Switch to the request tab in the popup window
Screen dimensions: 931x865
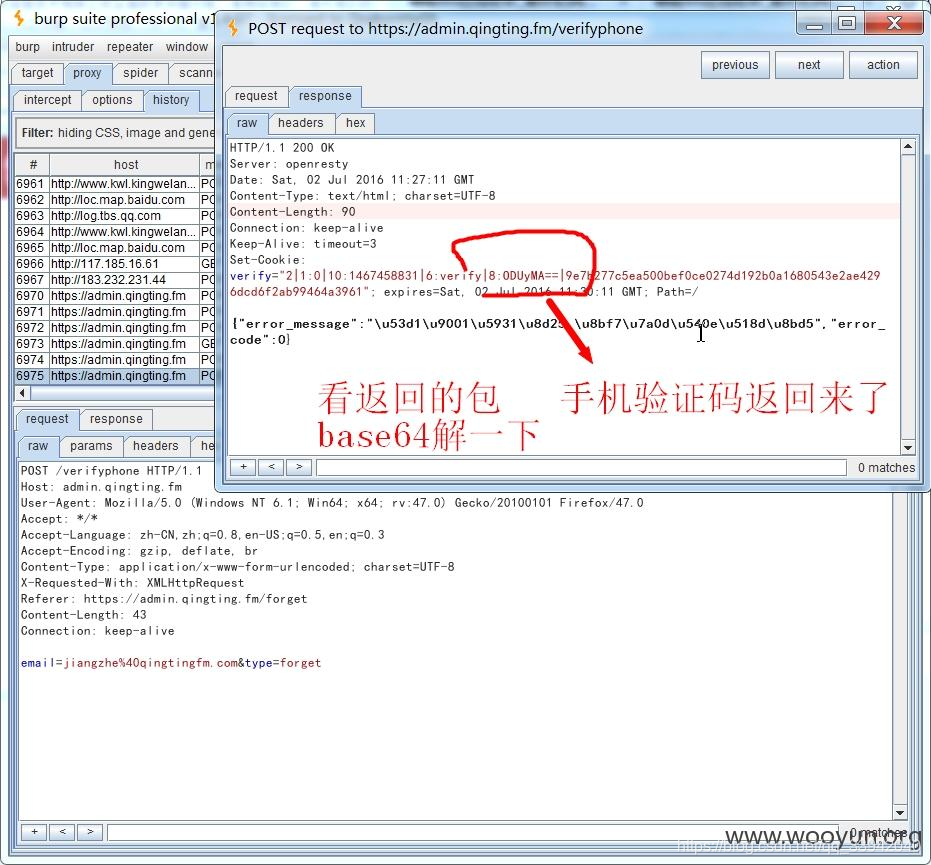(x=256, y=96)
